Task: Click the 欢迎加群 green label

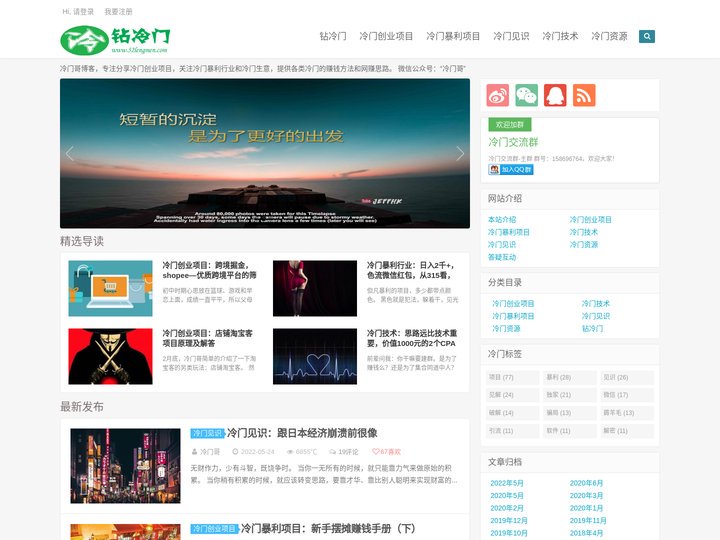Action: click(510, 124)
